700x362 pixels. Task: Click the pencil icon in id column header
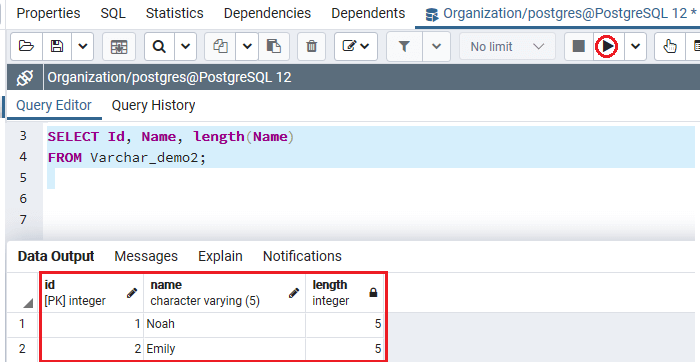132,293
